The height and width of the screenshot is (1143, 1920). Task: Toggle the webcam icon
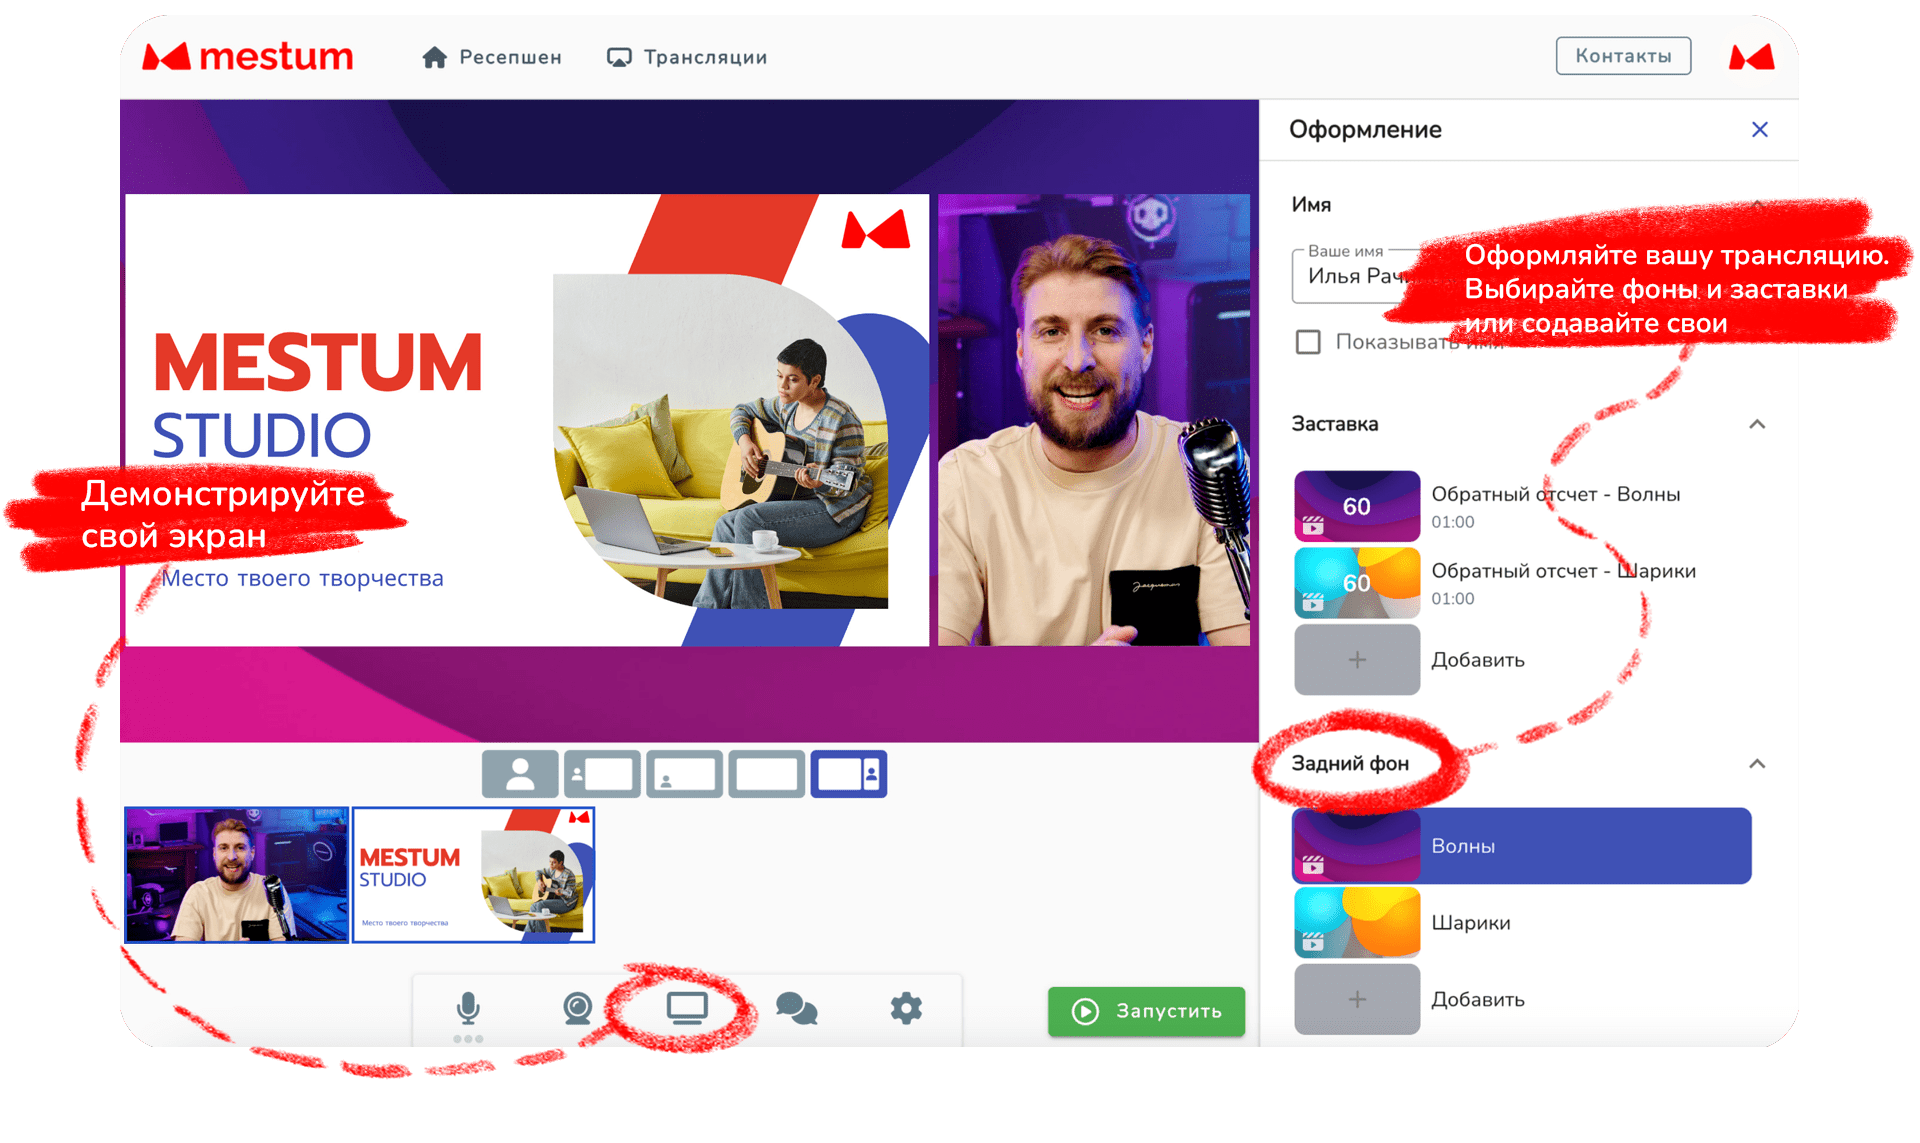click(578, 1009)
